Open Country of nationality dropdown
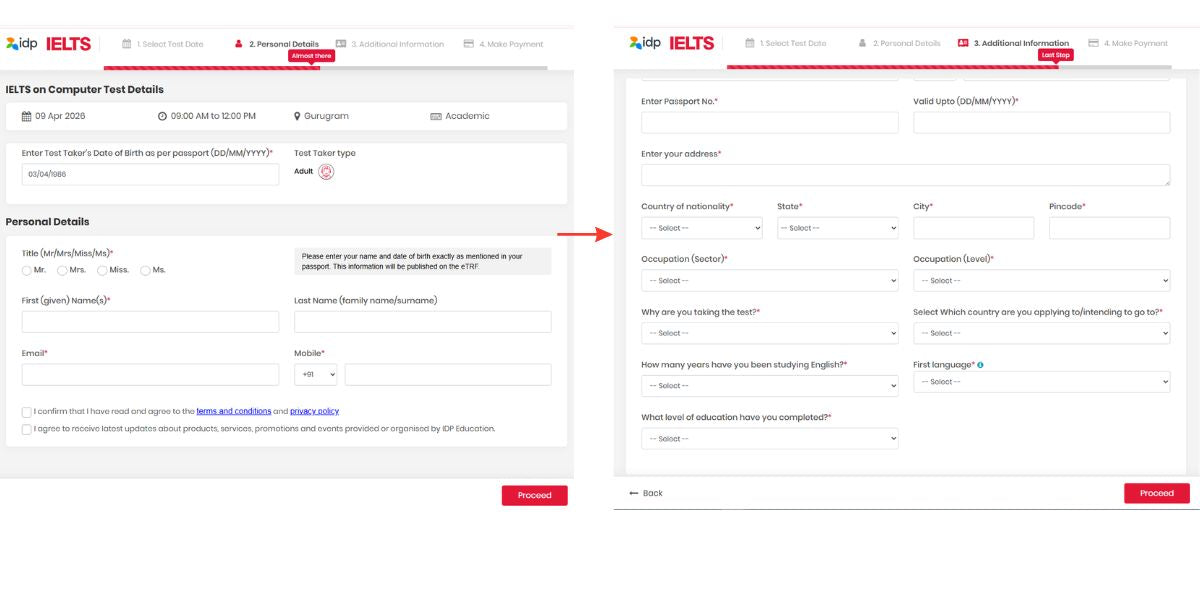 702,228
